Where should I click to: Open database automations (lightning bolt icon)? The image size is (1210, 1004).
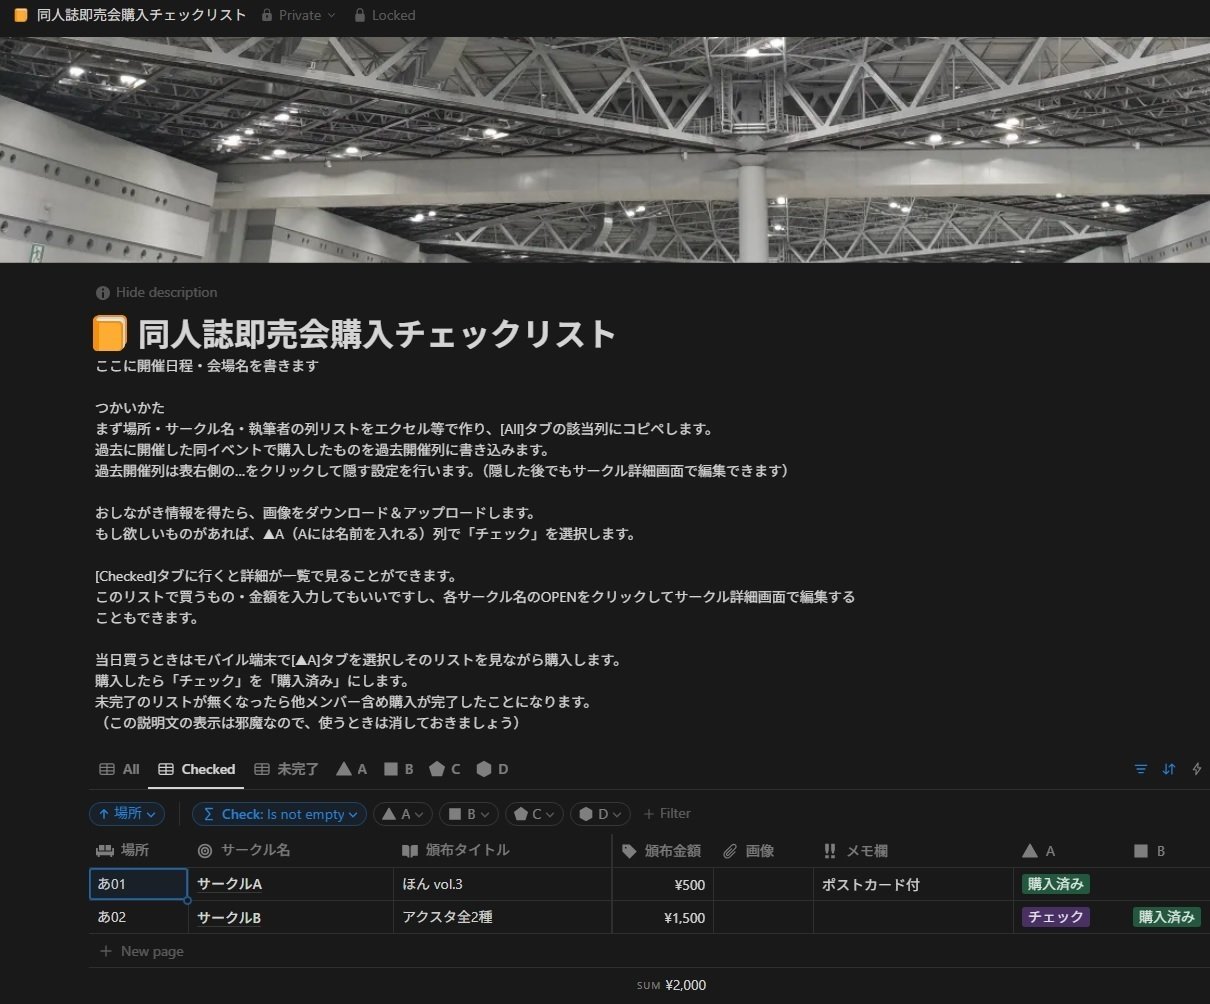click(1196, 768)
